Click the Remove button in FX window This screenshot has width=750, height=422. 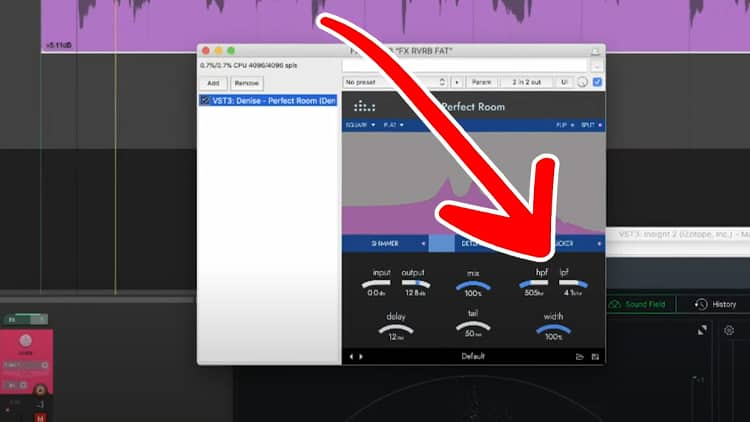pos(246,83)
